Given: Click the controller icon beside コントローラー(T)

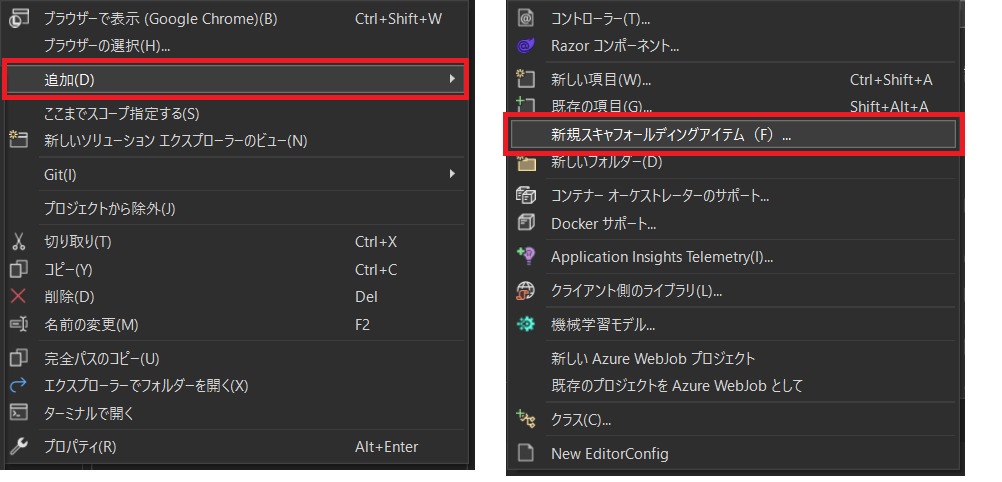Looking at the screenshot, I should [525, 19].
